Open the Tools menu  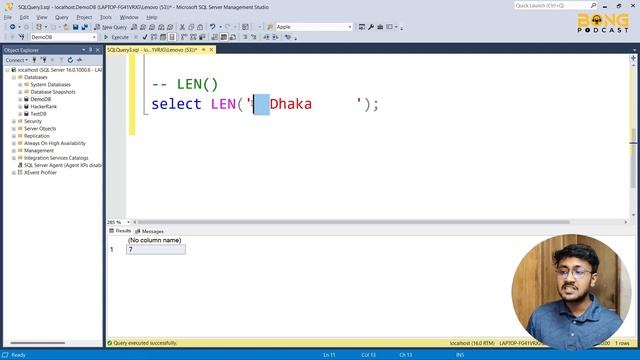tap(106, 17)
